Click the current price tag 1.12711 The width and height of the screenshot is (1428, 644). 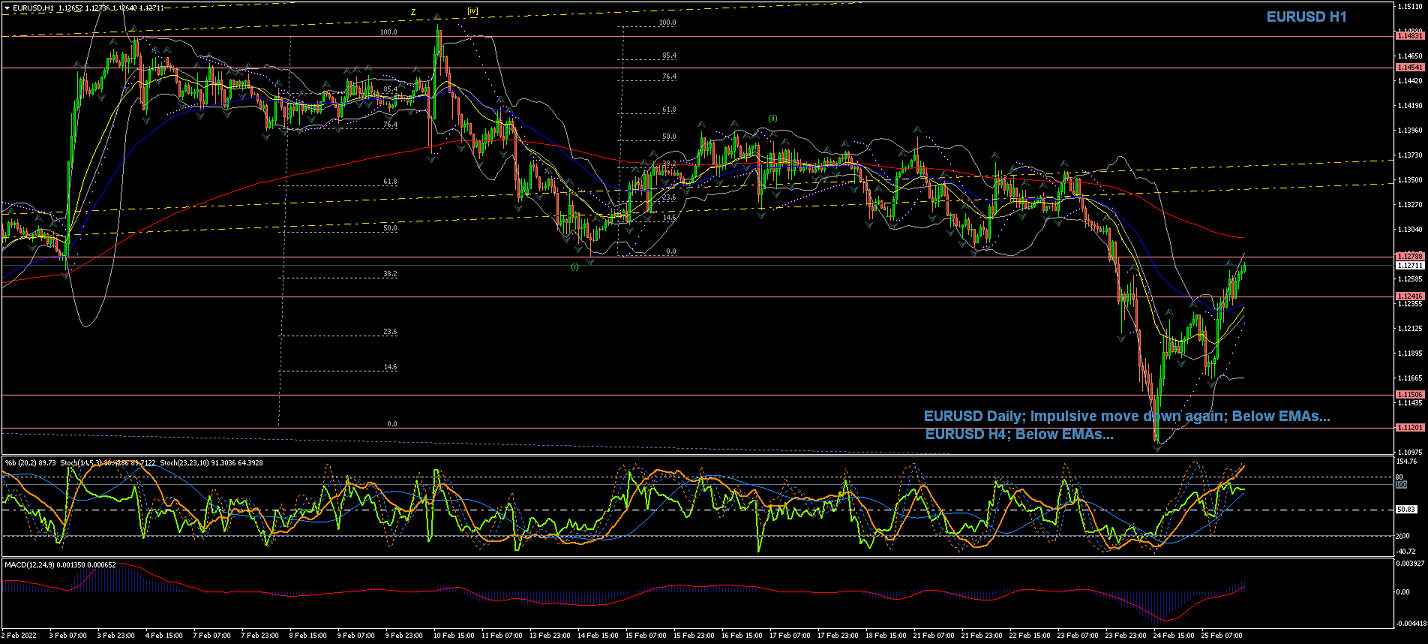[x=1408, y=266]
